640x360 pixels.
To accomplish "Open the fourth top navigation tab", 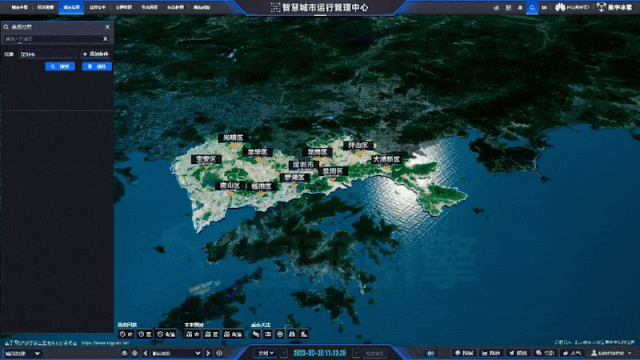I will coord(97,7).
